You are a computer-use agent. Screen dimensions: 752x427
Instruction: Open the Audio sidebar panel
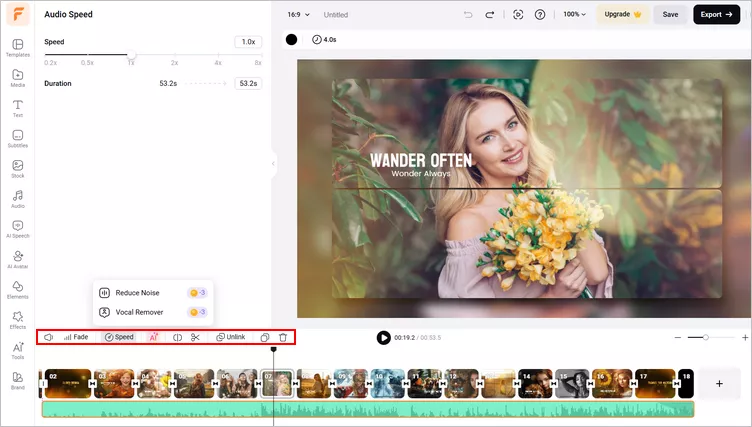coord(18,199)
